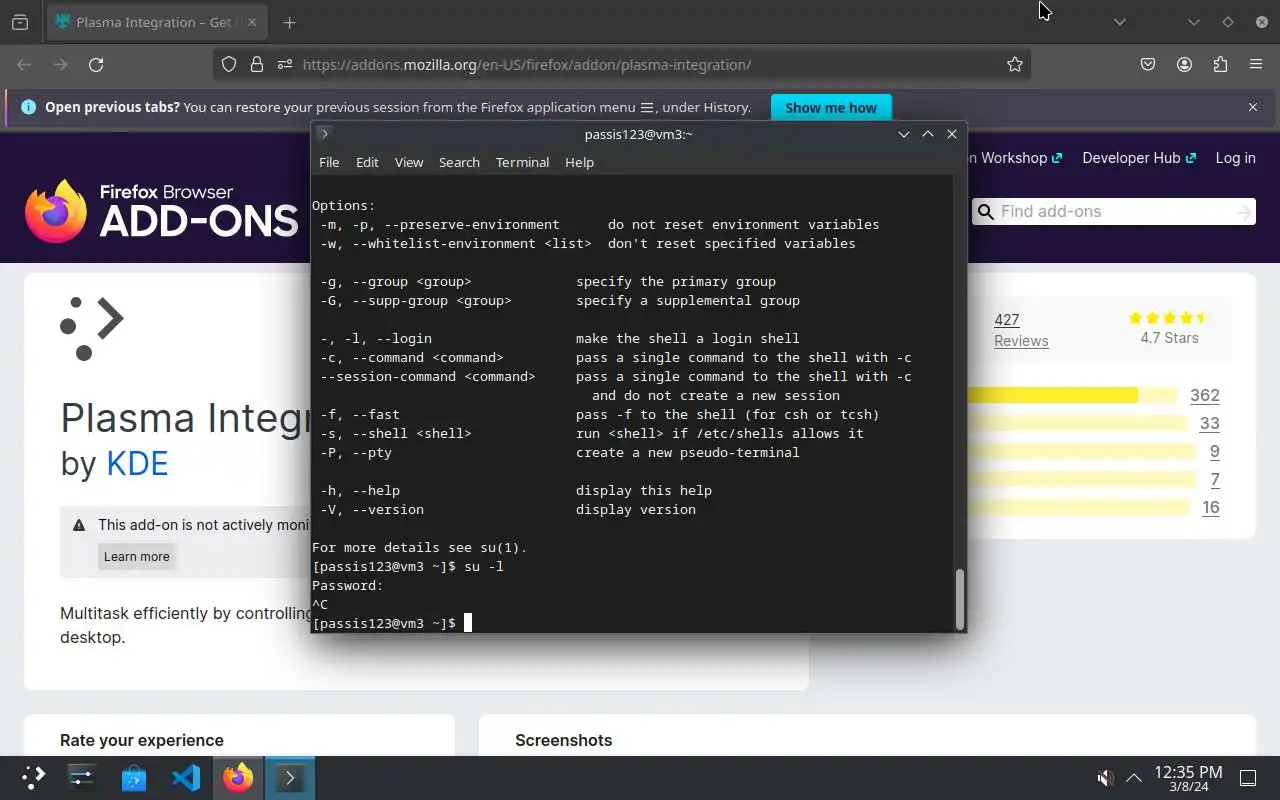
Task: Open the KDE author link
Action: 137,464
